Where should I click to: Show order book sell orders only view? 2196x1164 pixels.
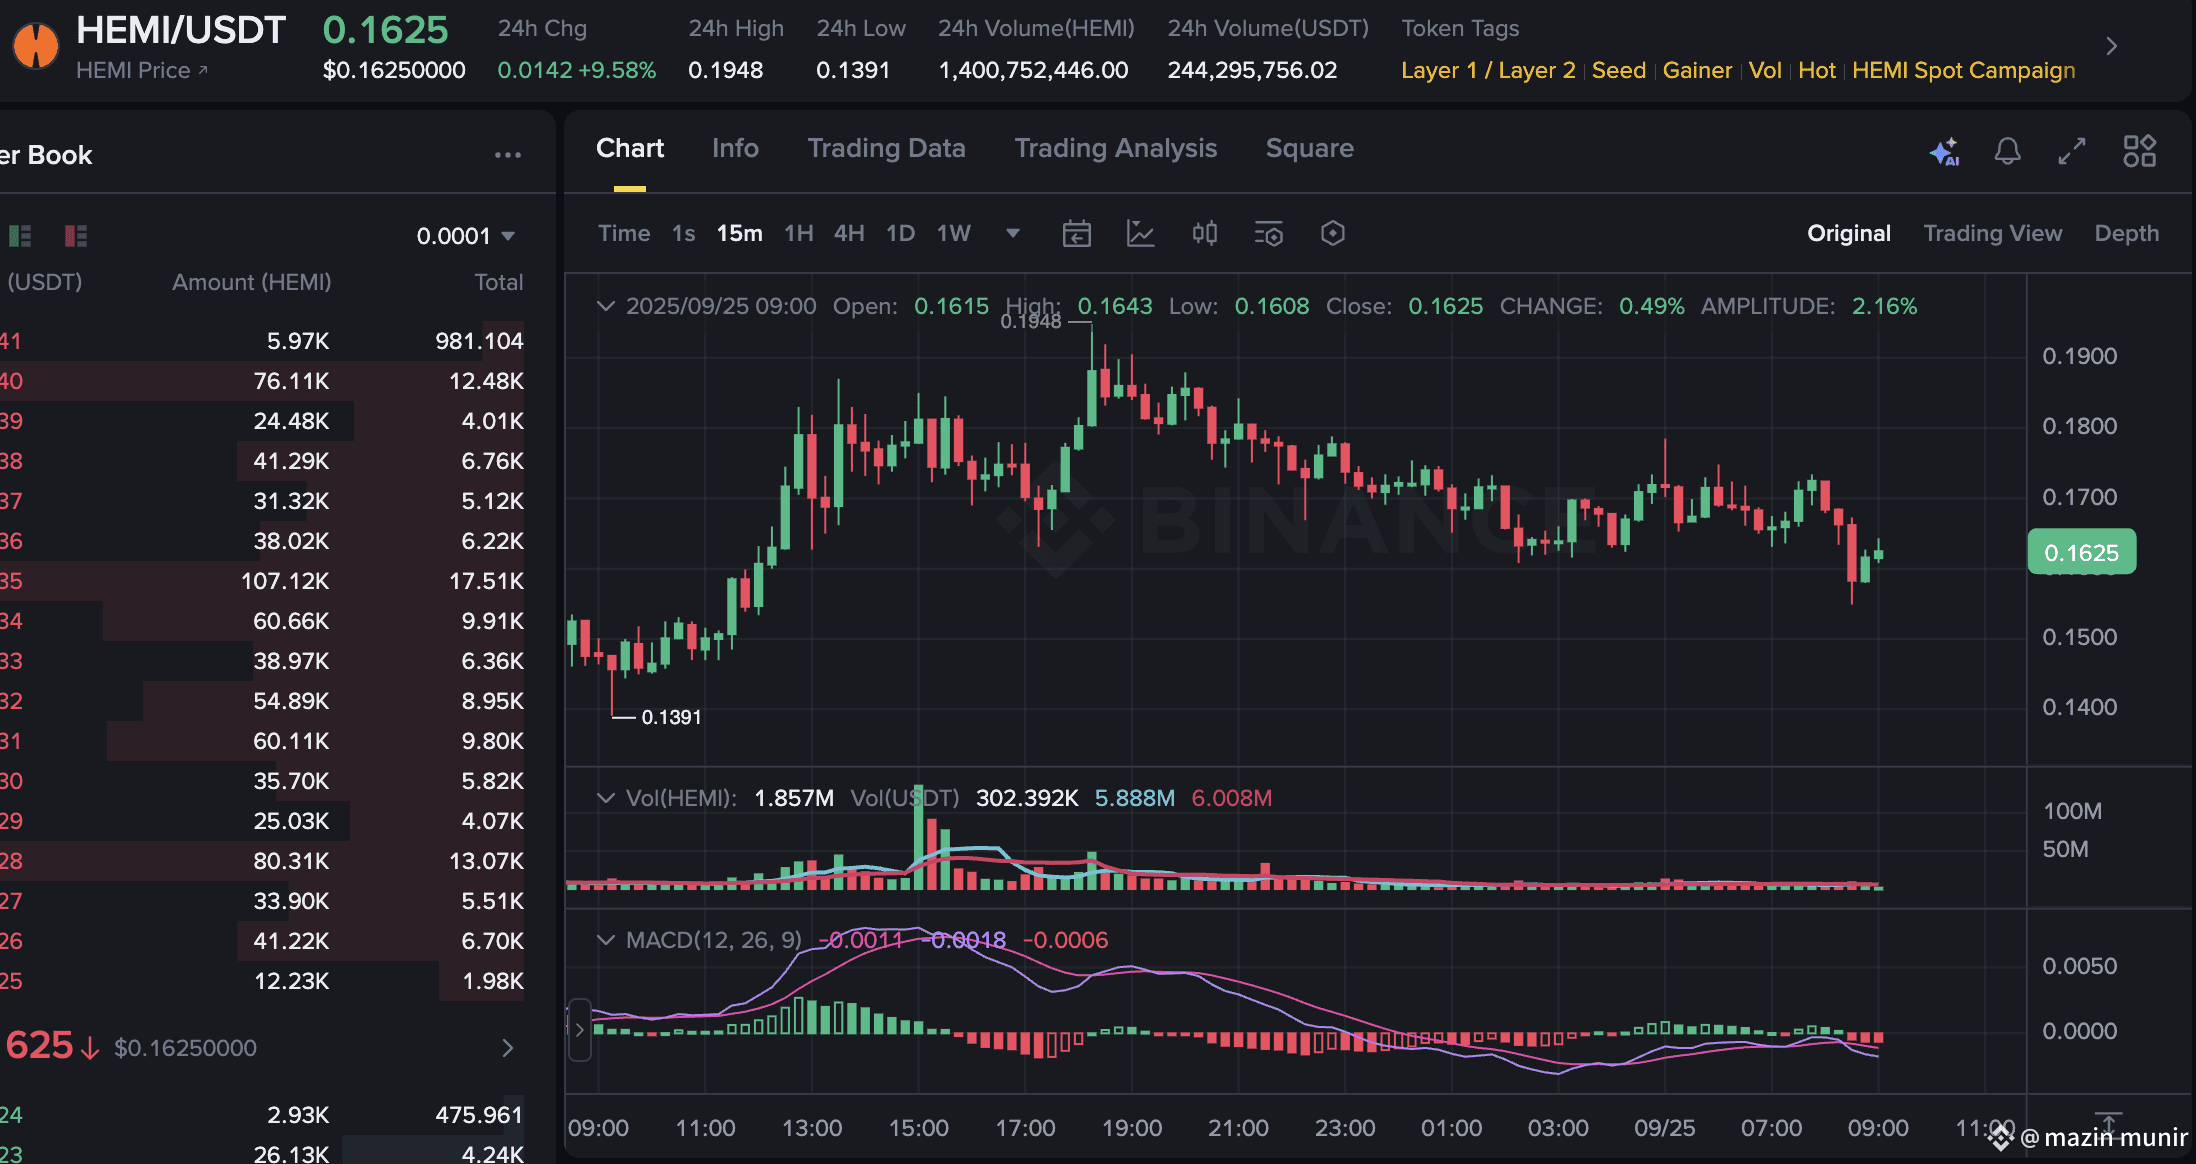point(76,236)
